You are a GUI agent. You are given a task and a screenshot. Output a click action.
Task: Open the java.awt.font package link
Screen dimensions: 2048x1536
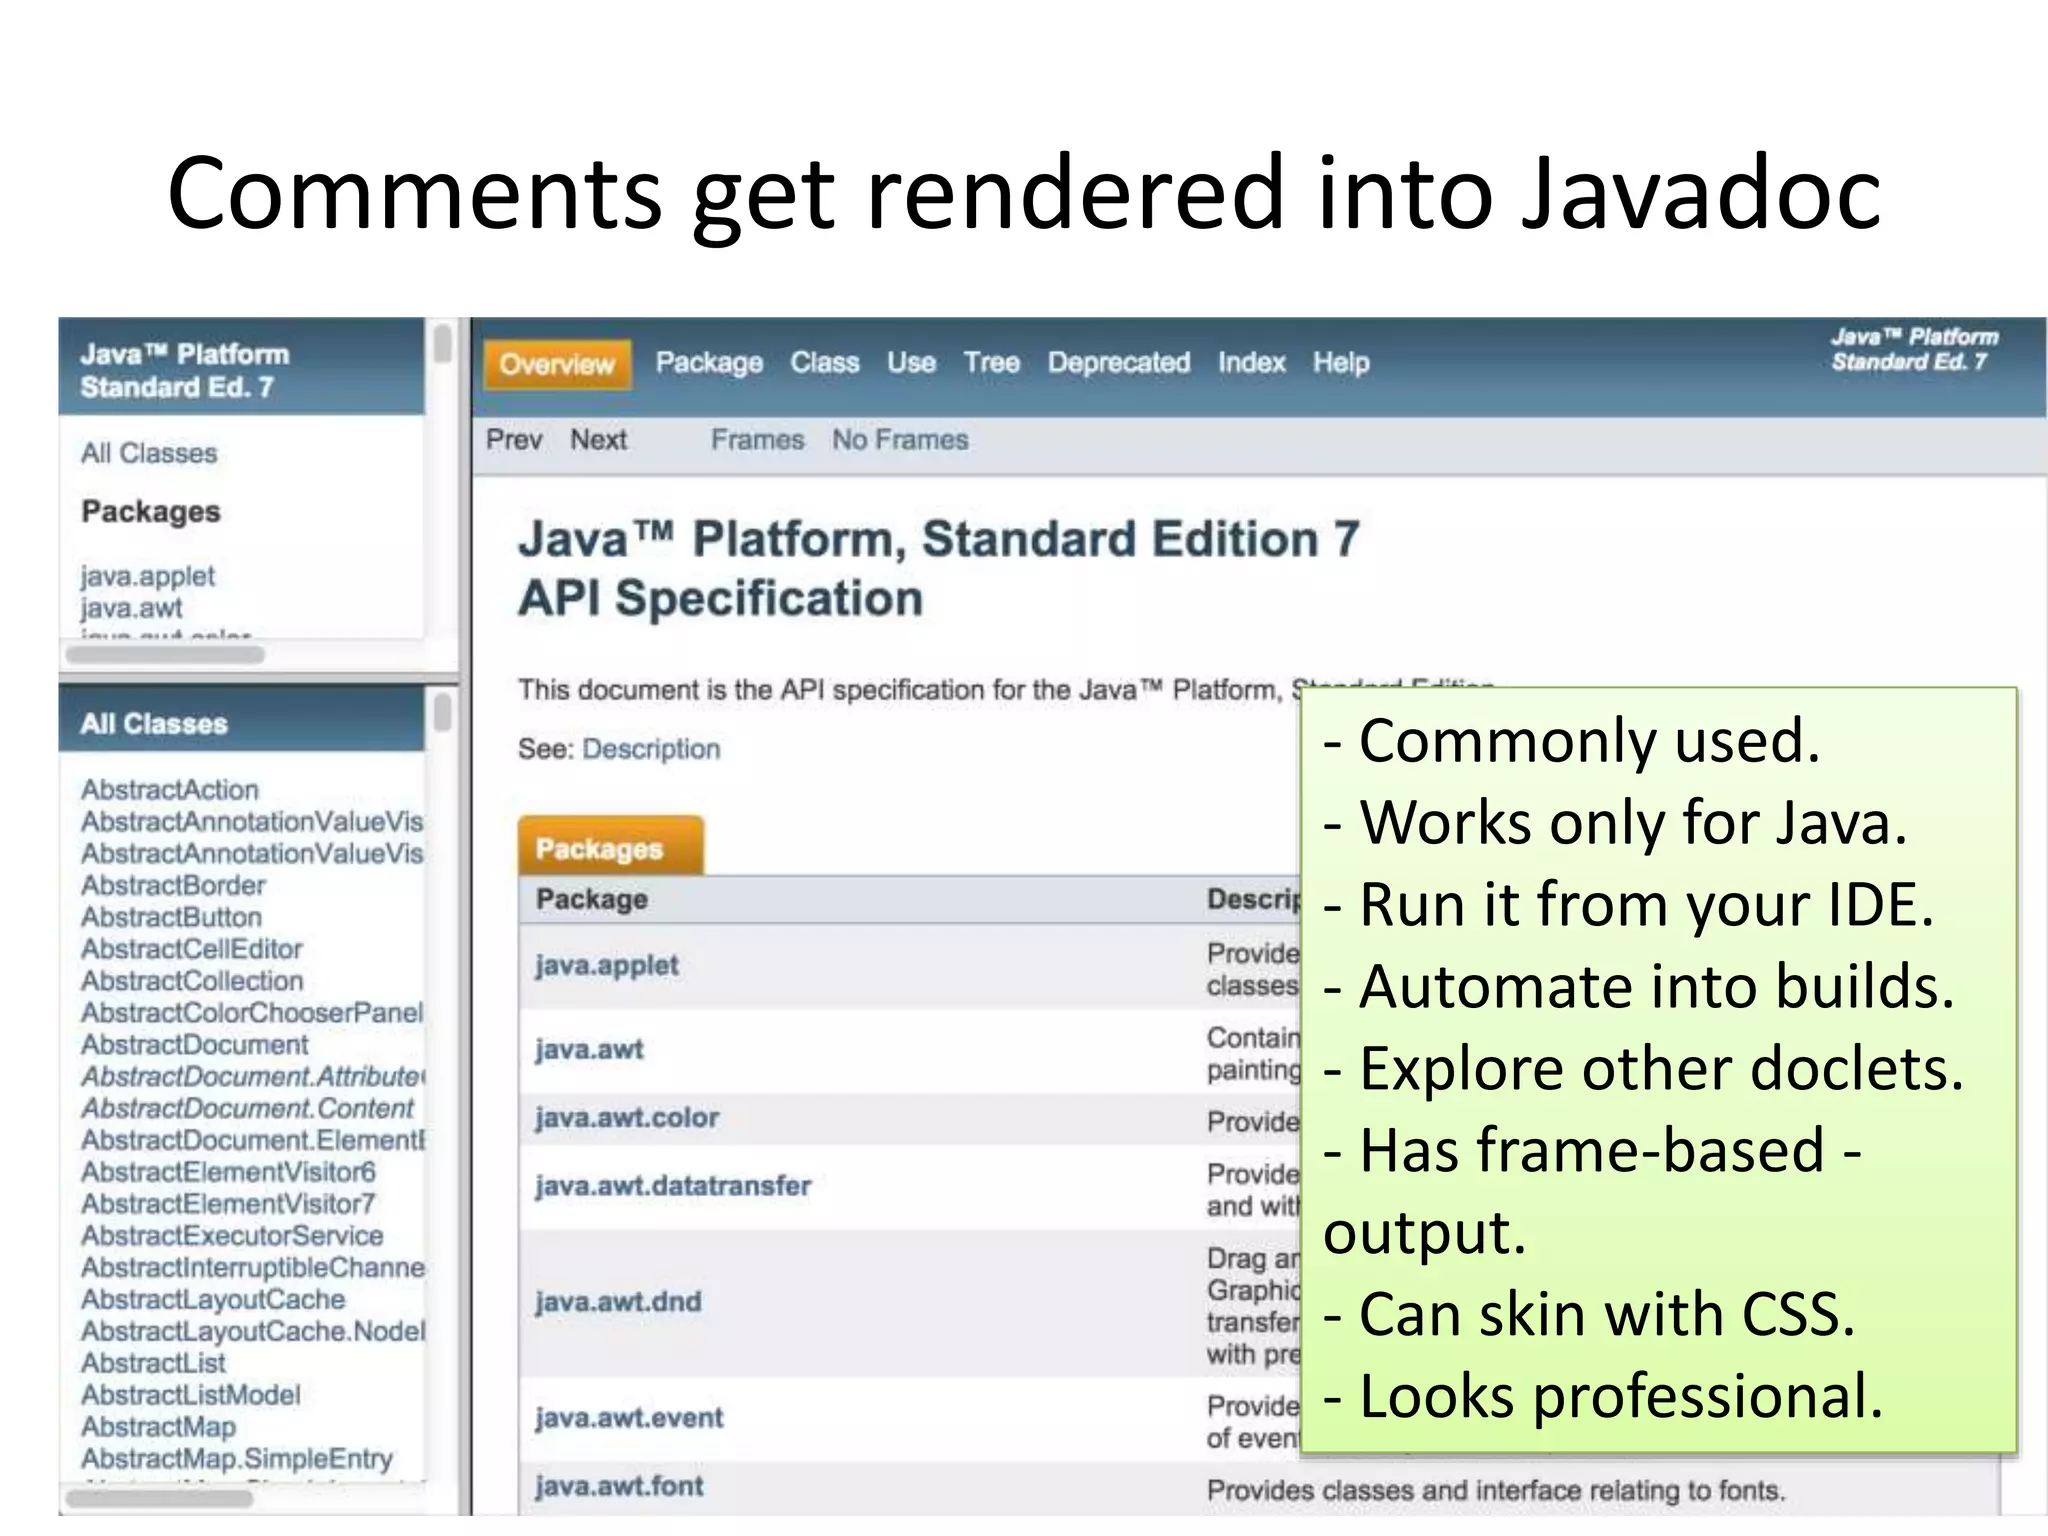tap(619, 1486)
